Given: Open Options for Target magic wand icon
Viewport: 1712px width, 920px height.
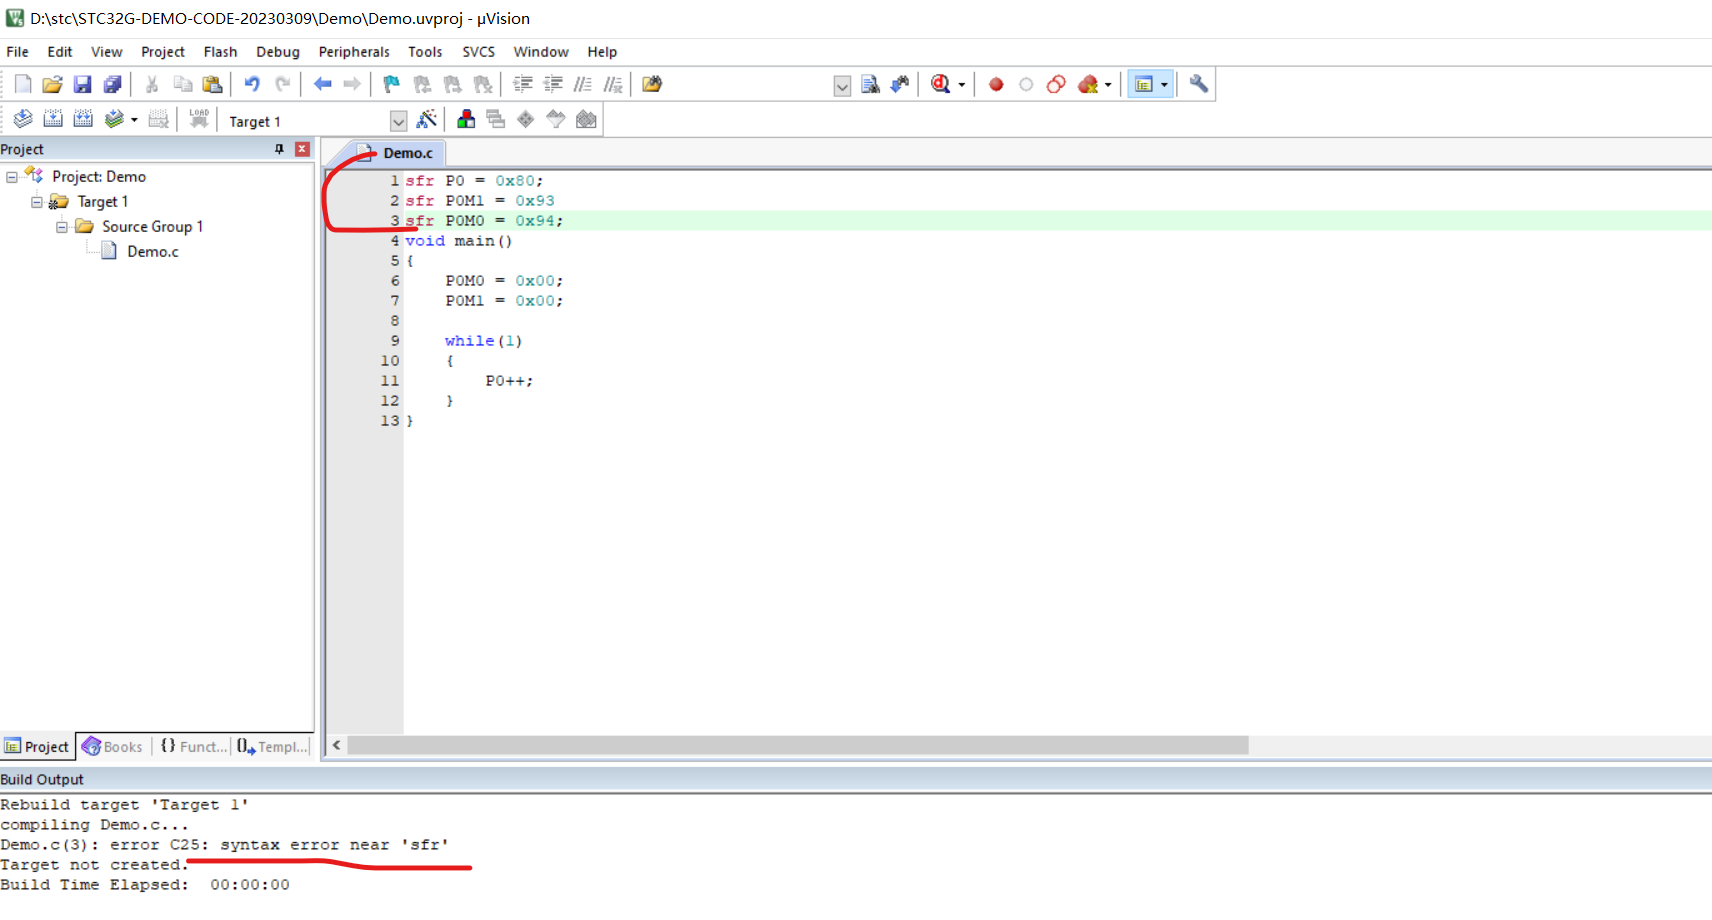Looking at the screenshot, I should pyautogui.click(x=427, y=120).
